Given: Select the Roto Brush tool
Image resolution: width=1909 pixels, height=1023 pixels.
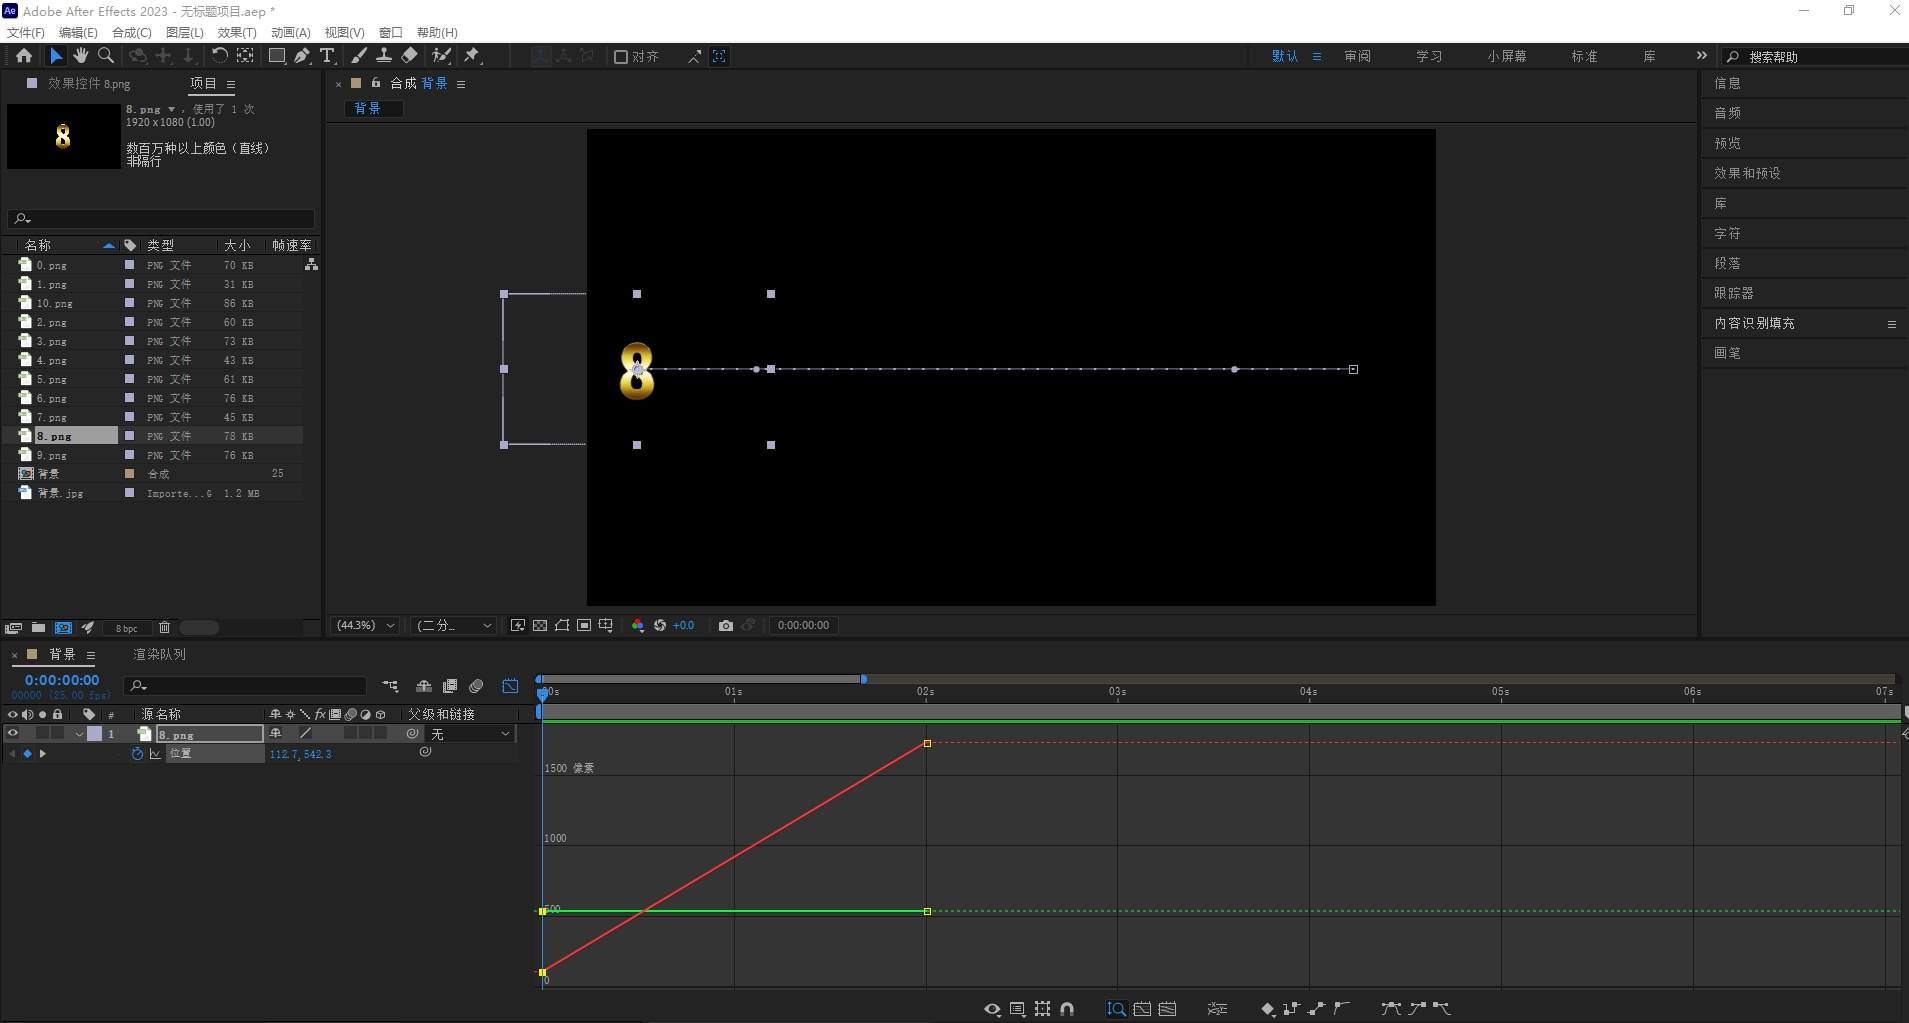Looking at the screenshot, I should [x=441, y=56].
